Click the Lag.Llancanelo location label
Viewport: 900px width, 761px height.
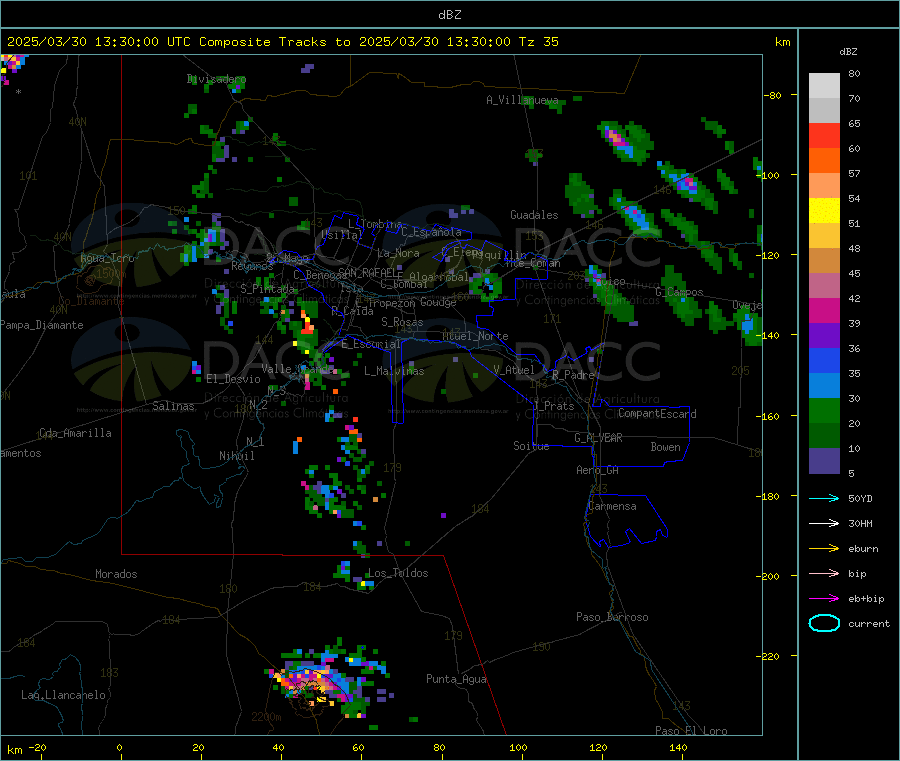(63, 696)
